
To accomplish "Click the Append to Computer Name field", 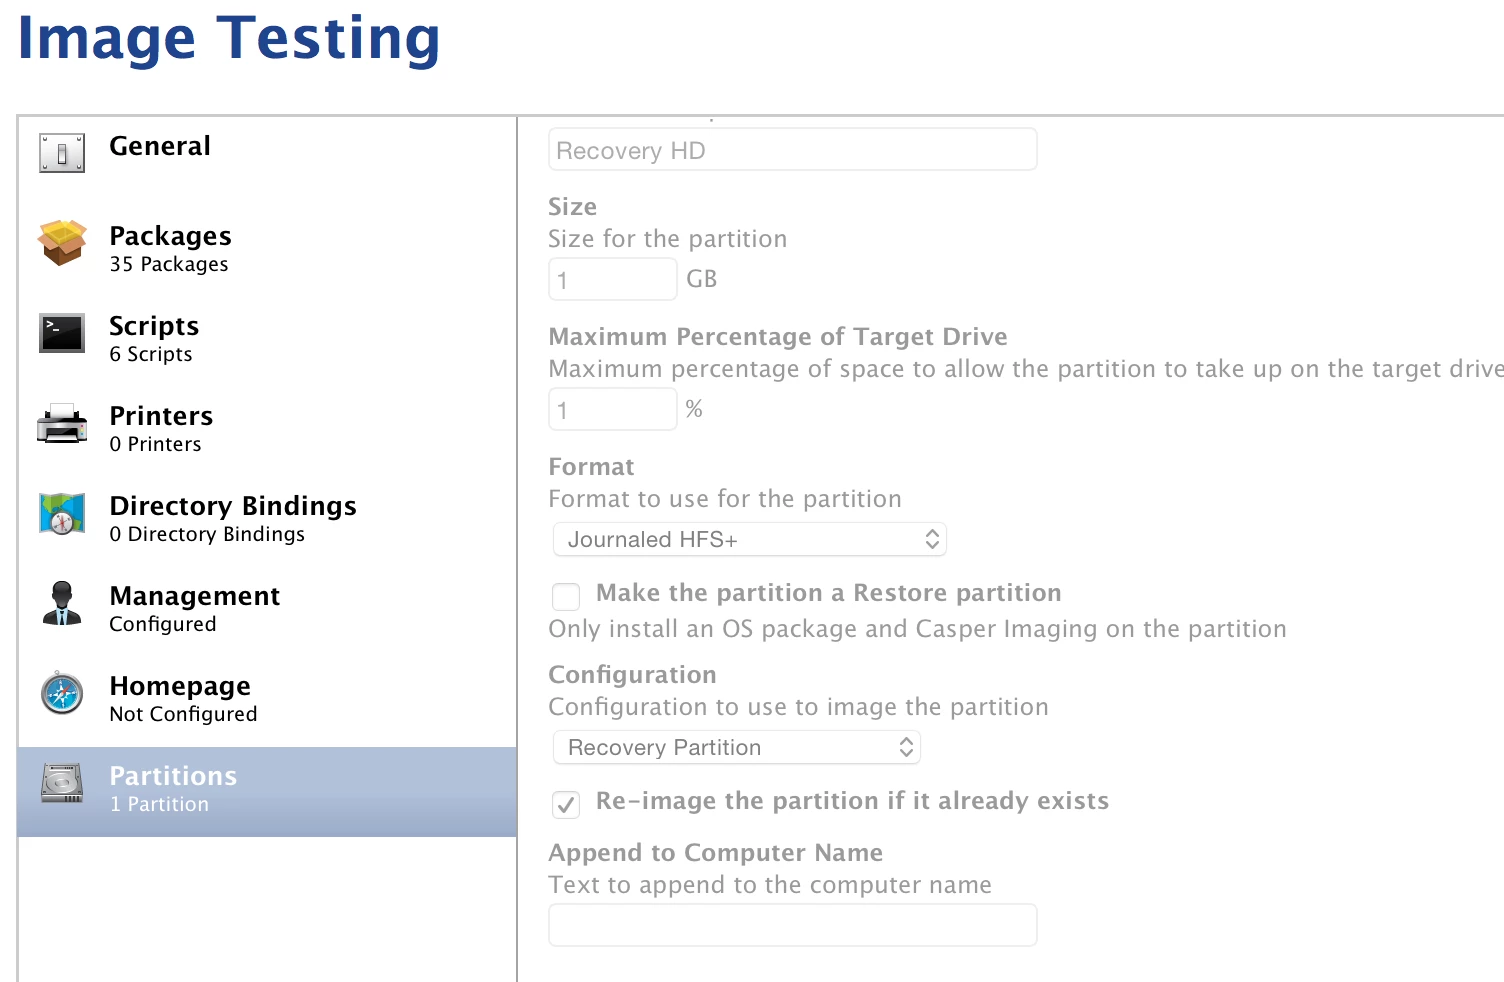I will click(x=793, y=925).
